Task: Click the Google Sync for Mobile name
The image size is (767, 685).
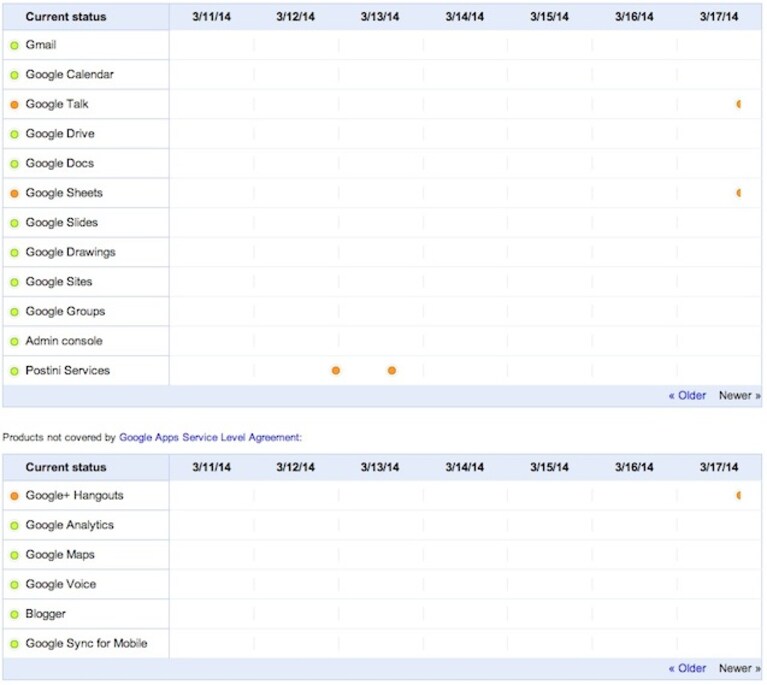Action: (86, 644)
